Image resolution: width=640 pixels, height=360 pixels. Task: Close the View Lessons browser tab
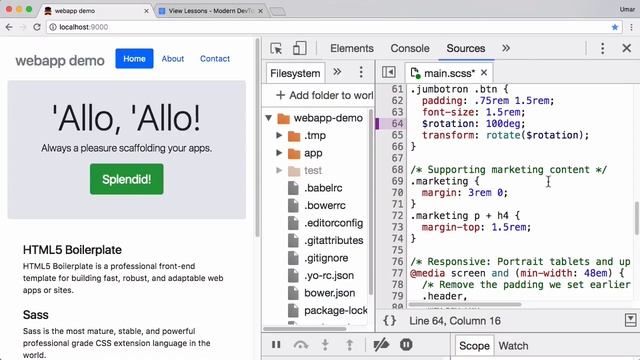coord(260,11)
